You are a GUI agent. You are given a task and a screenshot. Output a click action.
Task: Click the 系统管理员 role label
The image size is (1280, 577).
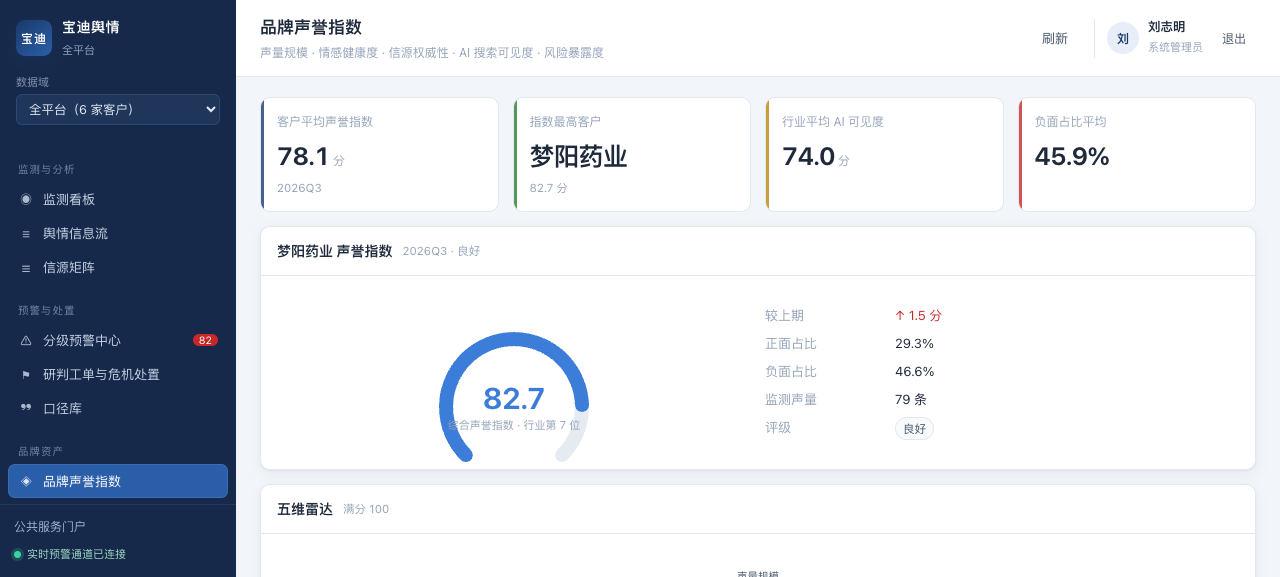(1175, 47)
